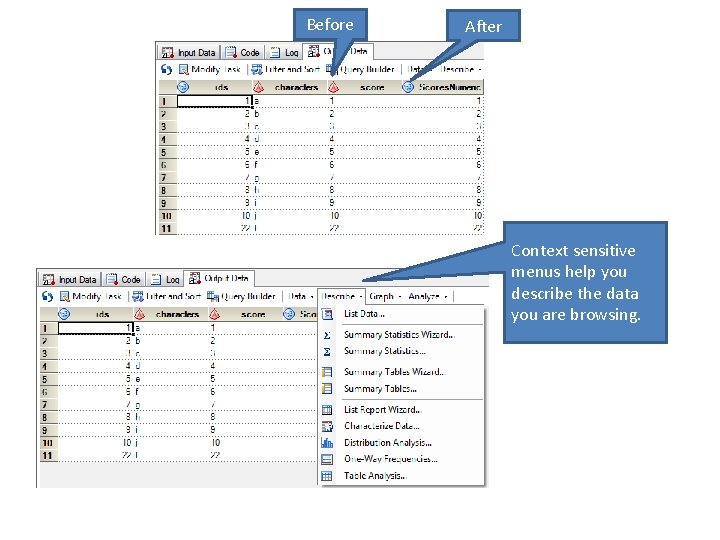Select the characters column header in the upper window

point(290,87)
